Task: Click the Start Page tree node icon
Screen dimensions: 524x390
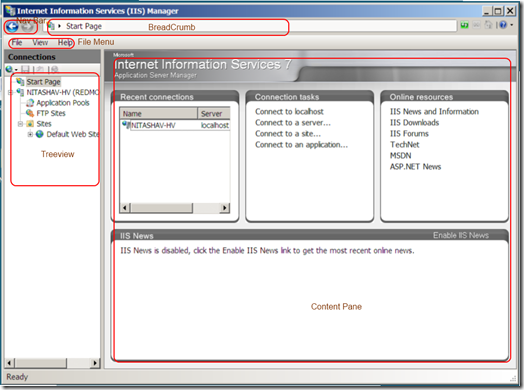Action: [x=20, y=82]
